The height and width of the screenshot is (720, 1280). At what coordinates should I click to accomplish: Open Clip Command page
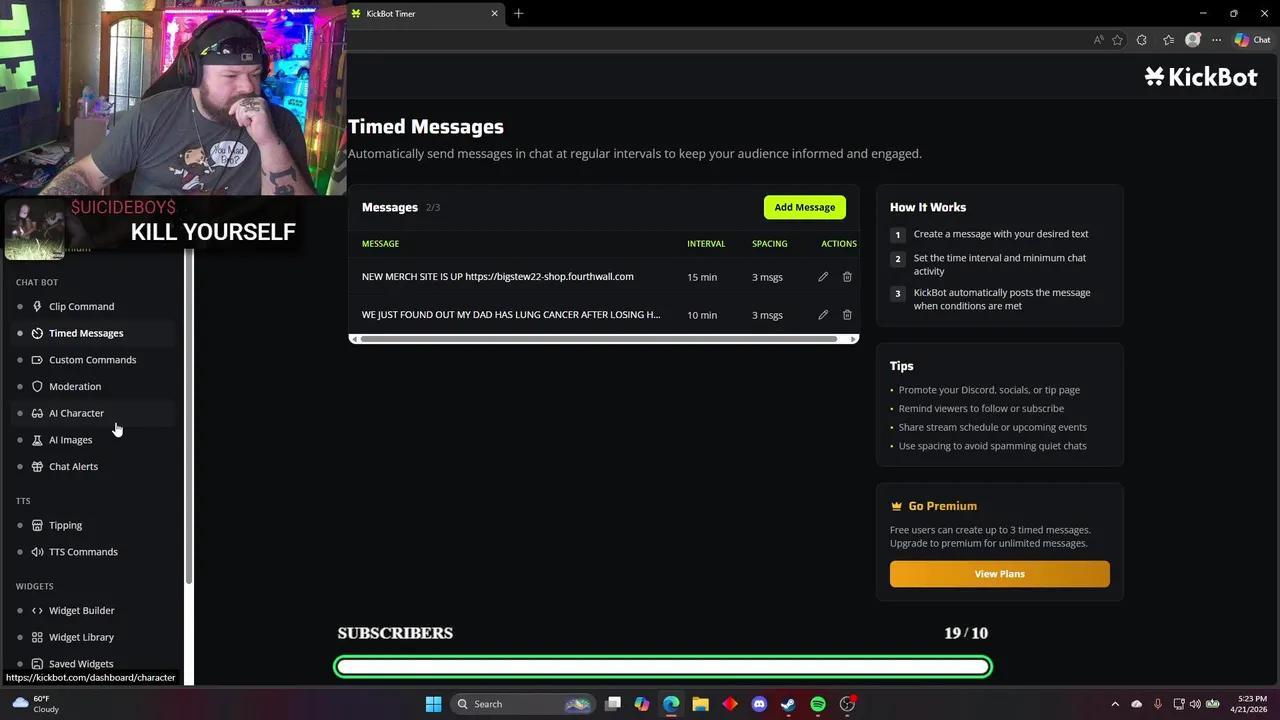tap(81, 306)
